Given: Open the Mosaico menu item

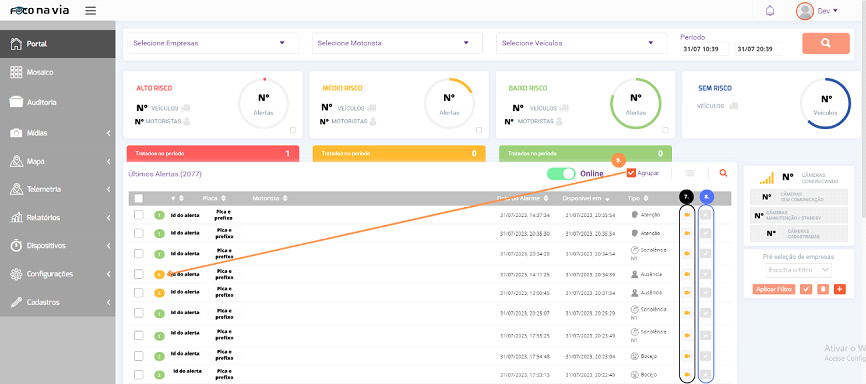Looking at the screenshot, I should pos(57,72).
